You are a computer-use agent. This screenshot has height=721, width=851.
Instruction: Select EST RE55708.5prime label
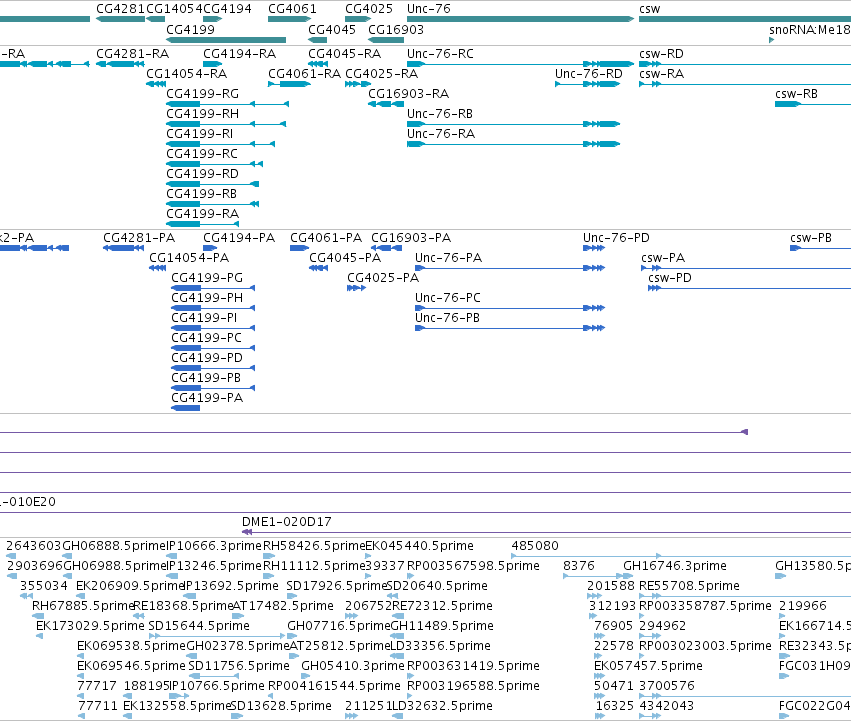[689, 586]
